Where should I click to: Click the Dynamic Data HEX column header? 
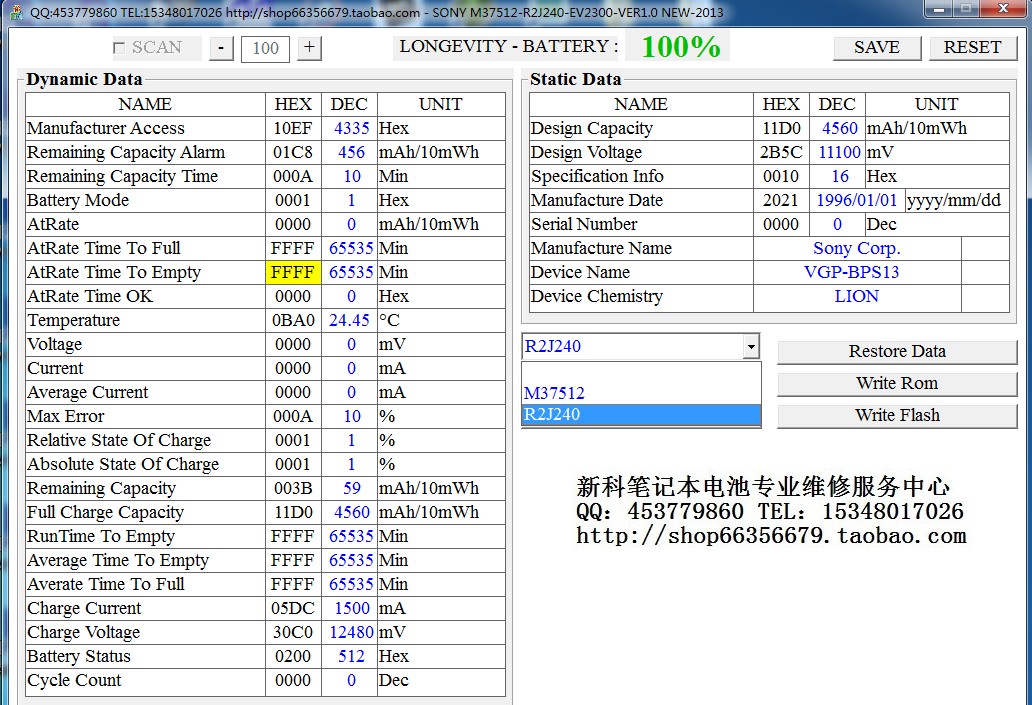pyautogui.click(x=293, y=105)
